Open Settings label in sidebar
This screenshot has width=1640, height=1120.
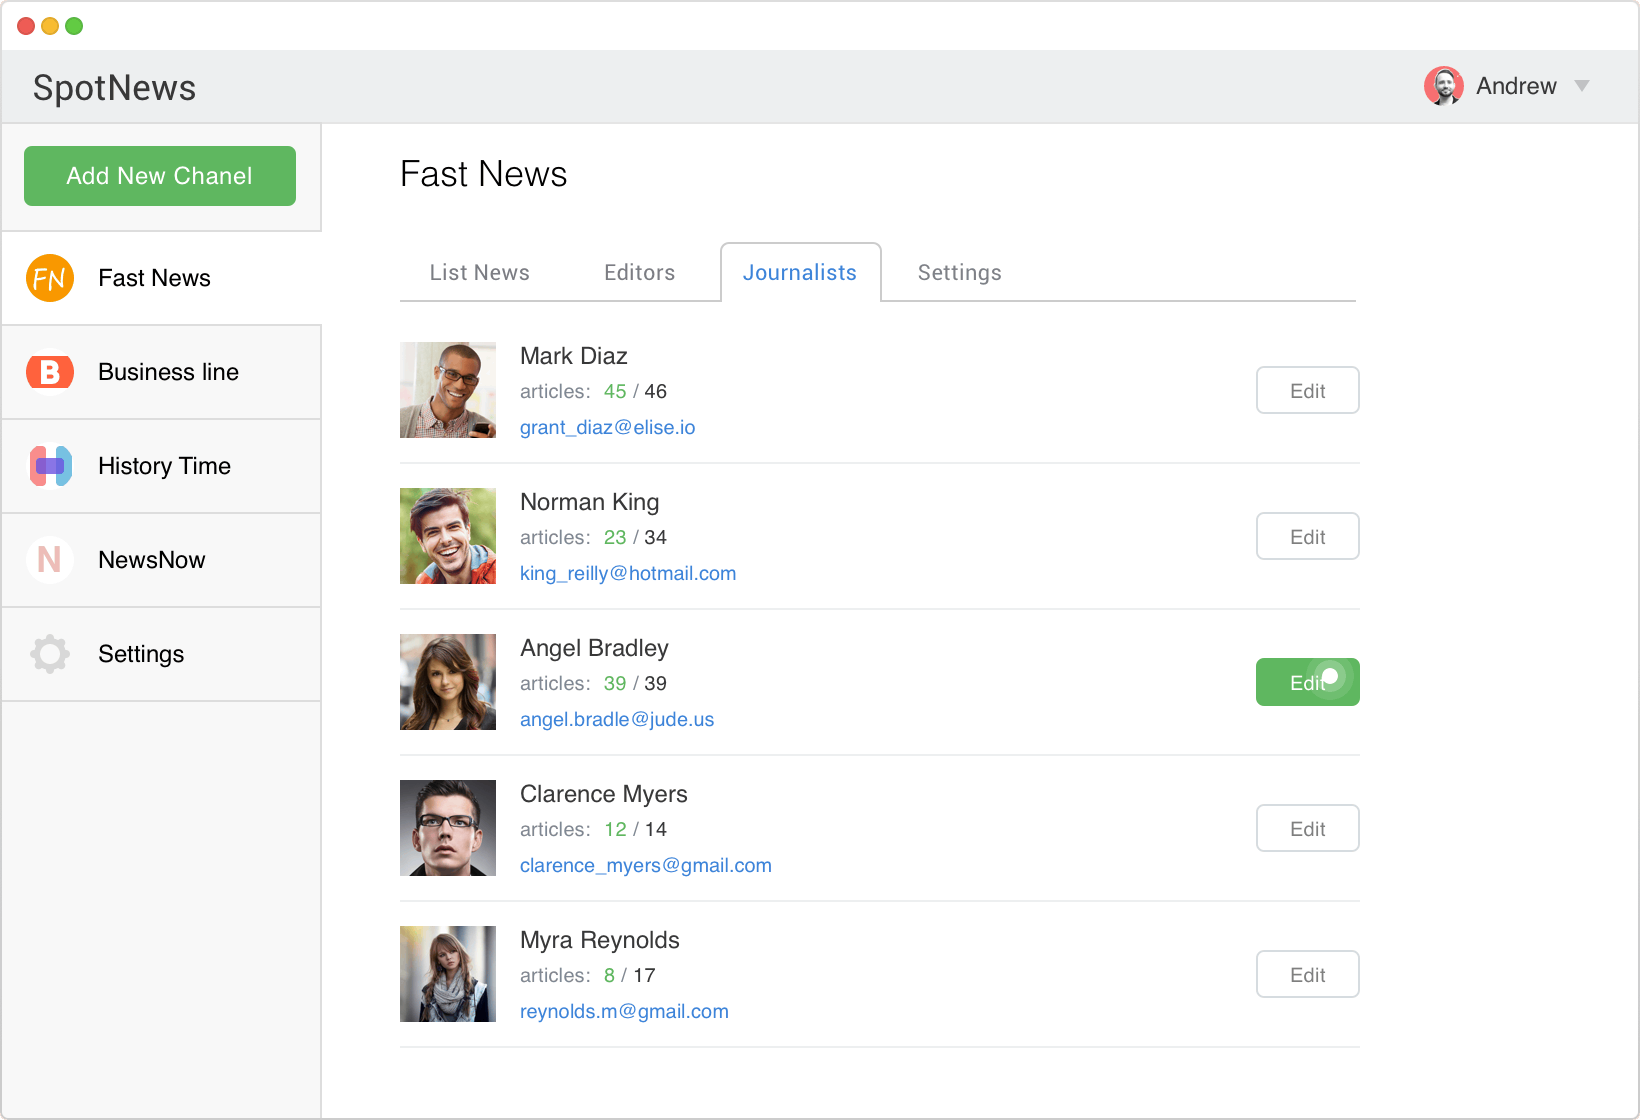click(x=141, y=654)
